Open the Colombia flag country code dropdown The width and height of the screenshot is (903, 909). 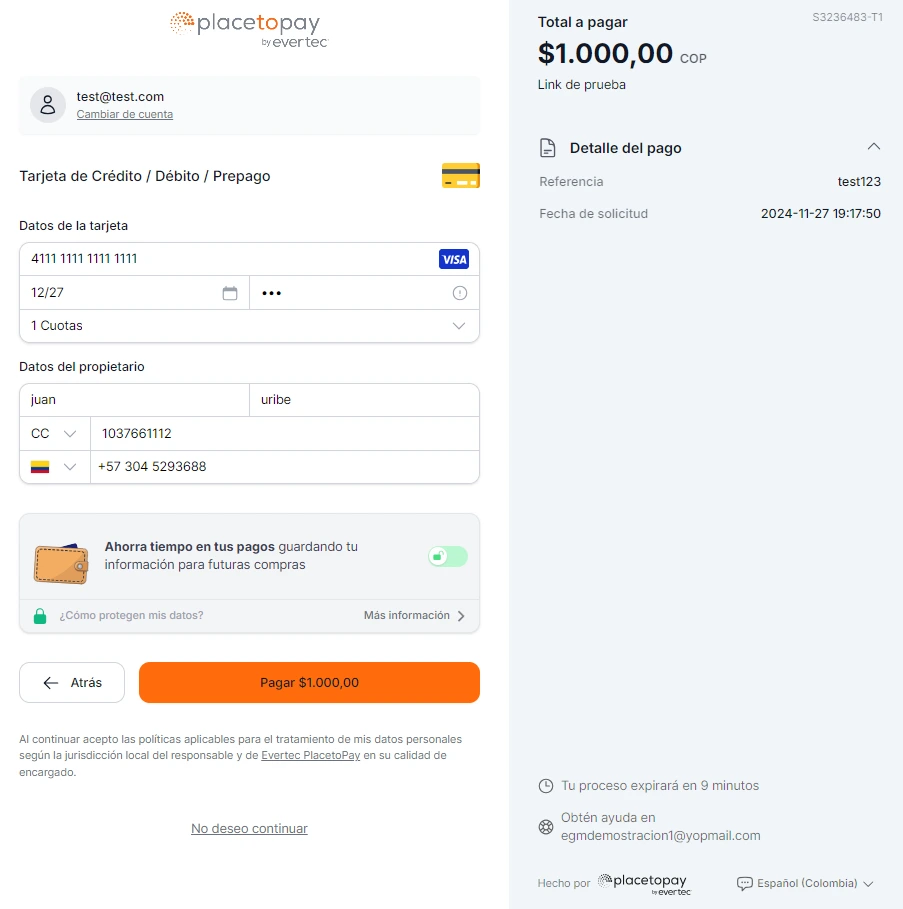[x=54, y=467]
